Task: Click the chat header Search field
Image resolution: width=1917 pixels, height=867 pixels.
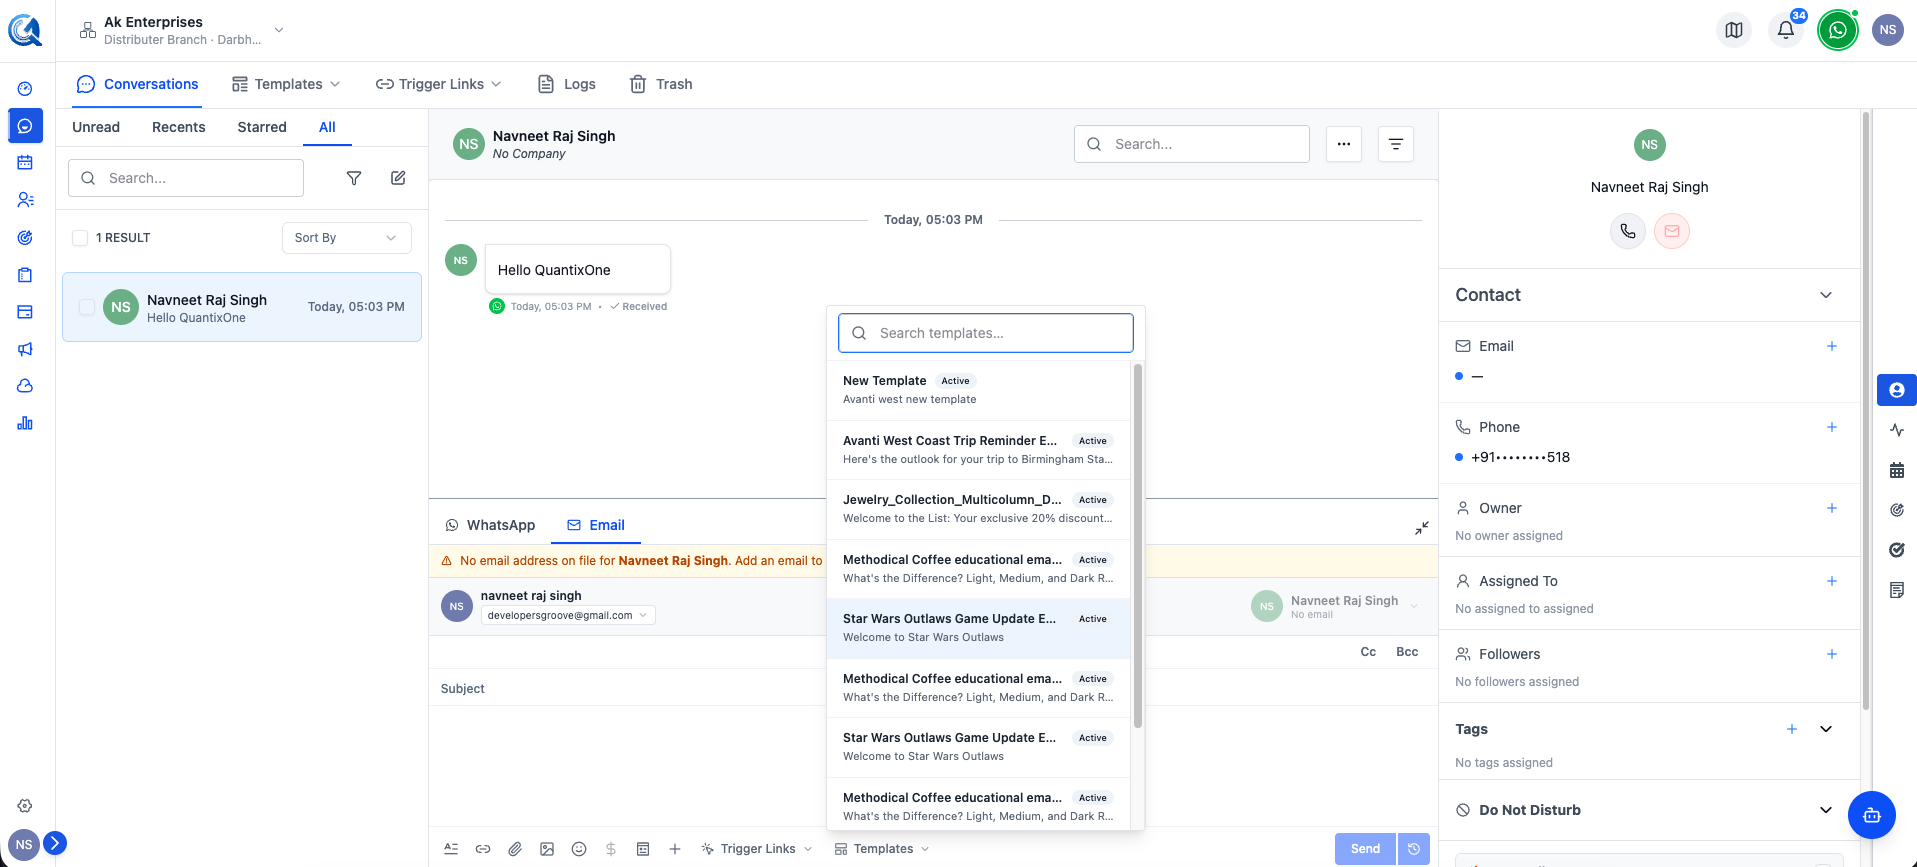Action: point(1192,144)
